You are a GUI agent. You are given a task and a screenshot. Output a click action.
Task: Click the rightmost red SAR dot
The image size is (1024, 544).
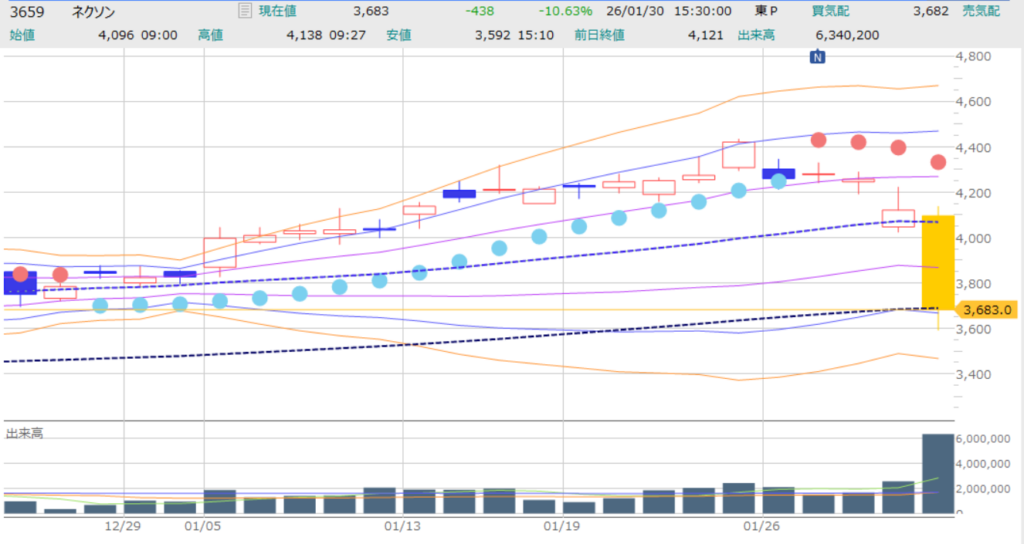click(x=938, y=162)
